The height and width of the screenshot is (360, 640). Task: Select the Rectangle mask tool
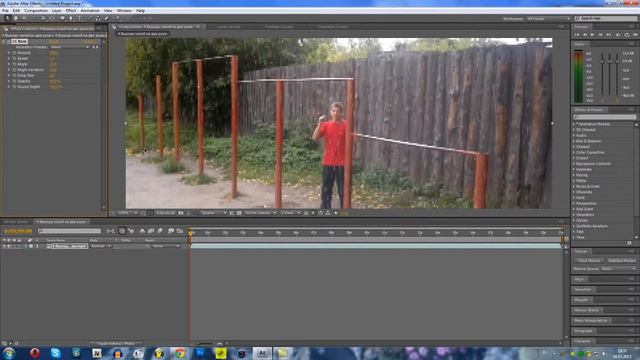62,18
